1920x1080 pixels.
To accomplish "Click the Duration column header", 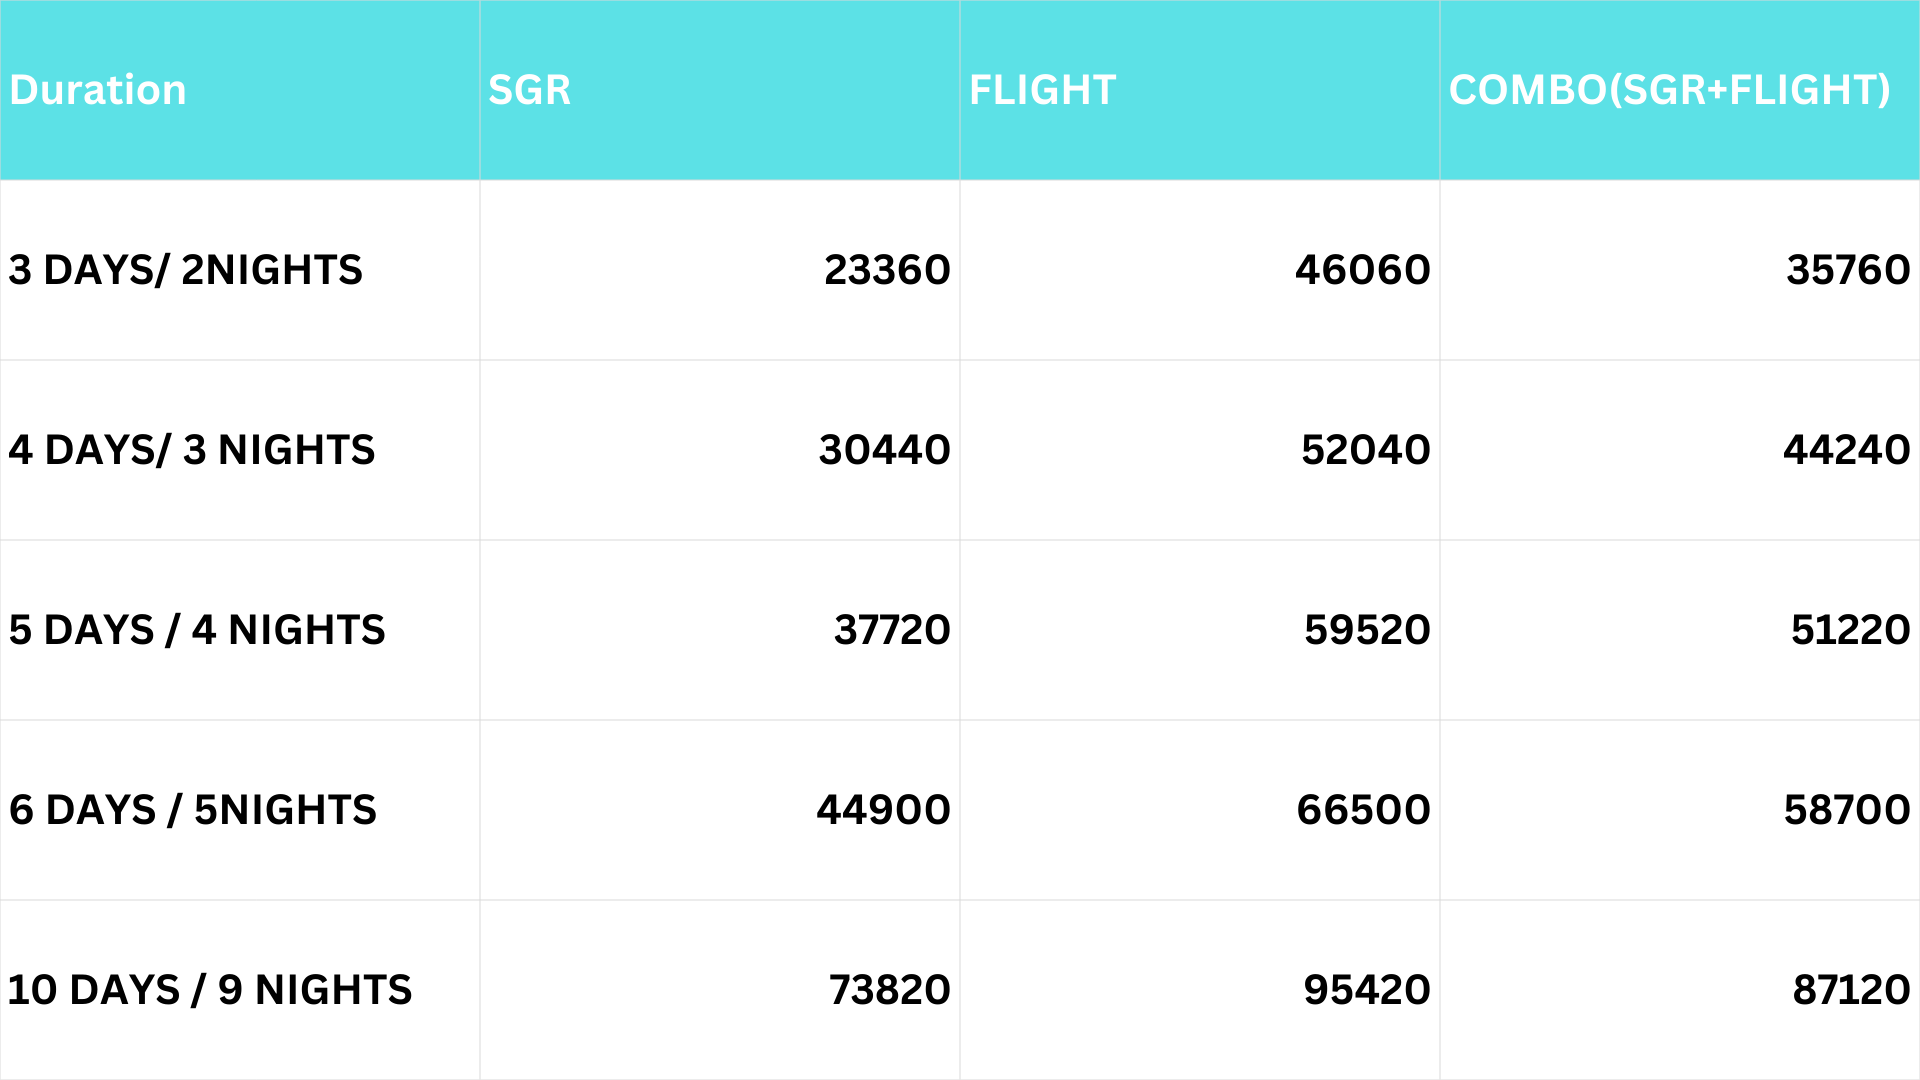I will coord(98,90).
